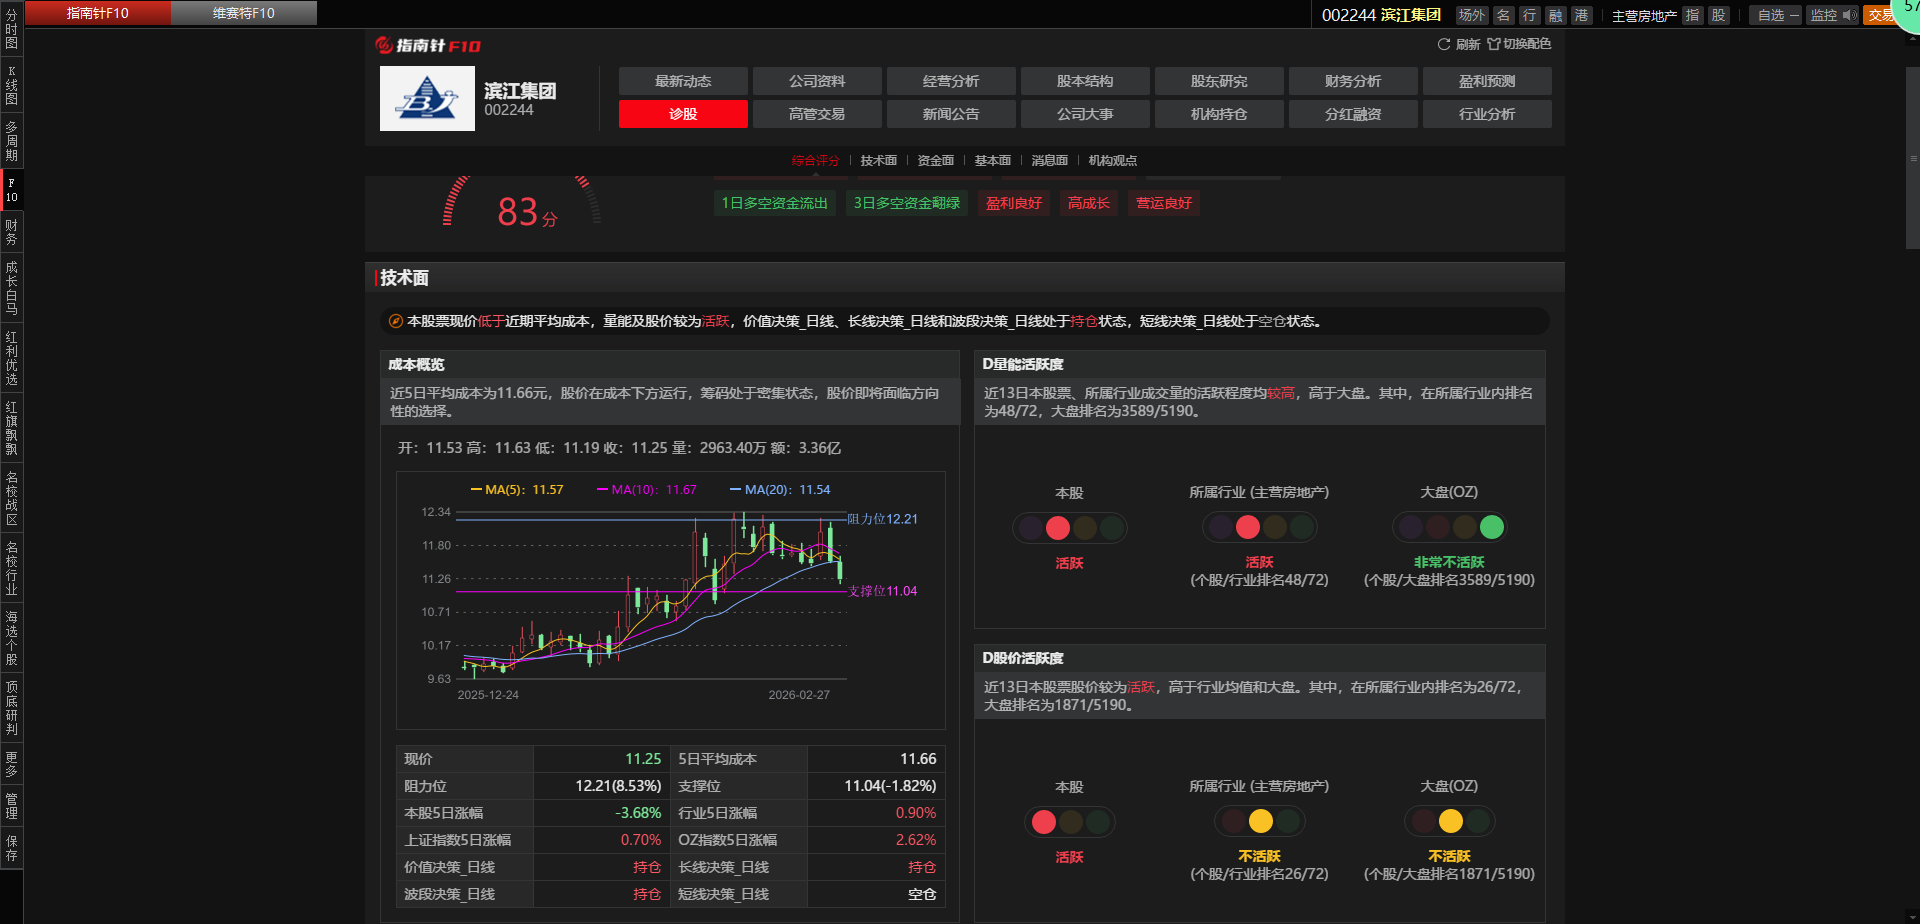
Task: Open the 机构持仓 section
Action: [1219, 114]
